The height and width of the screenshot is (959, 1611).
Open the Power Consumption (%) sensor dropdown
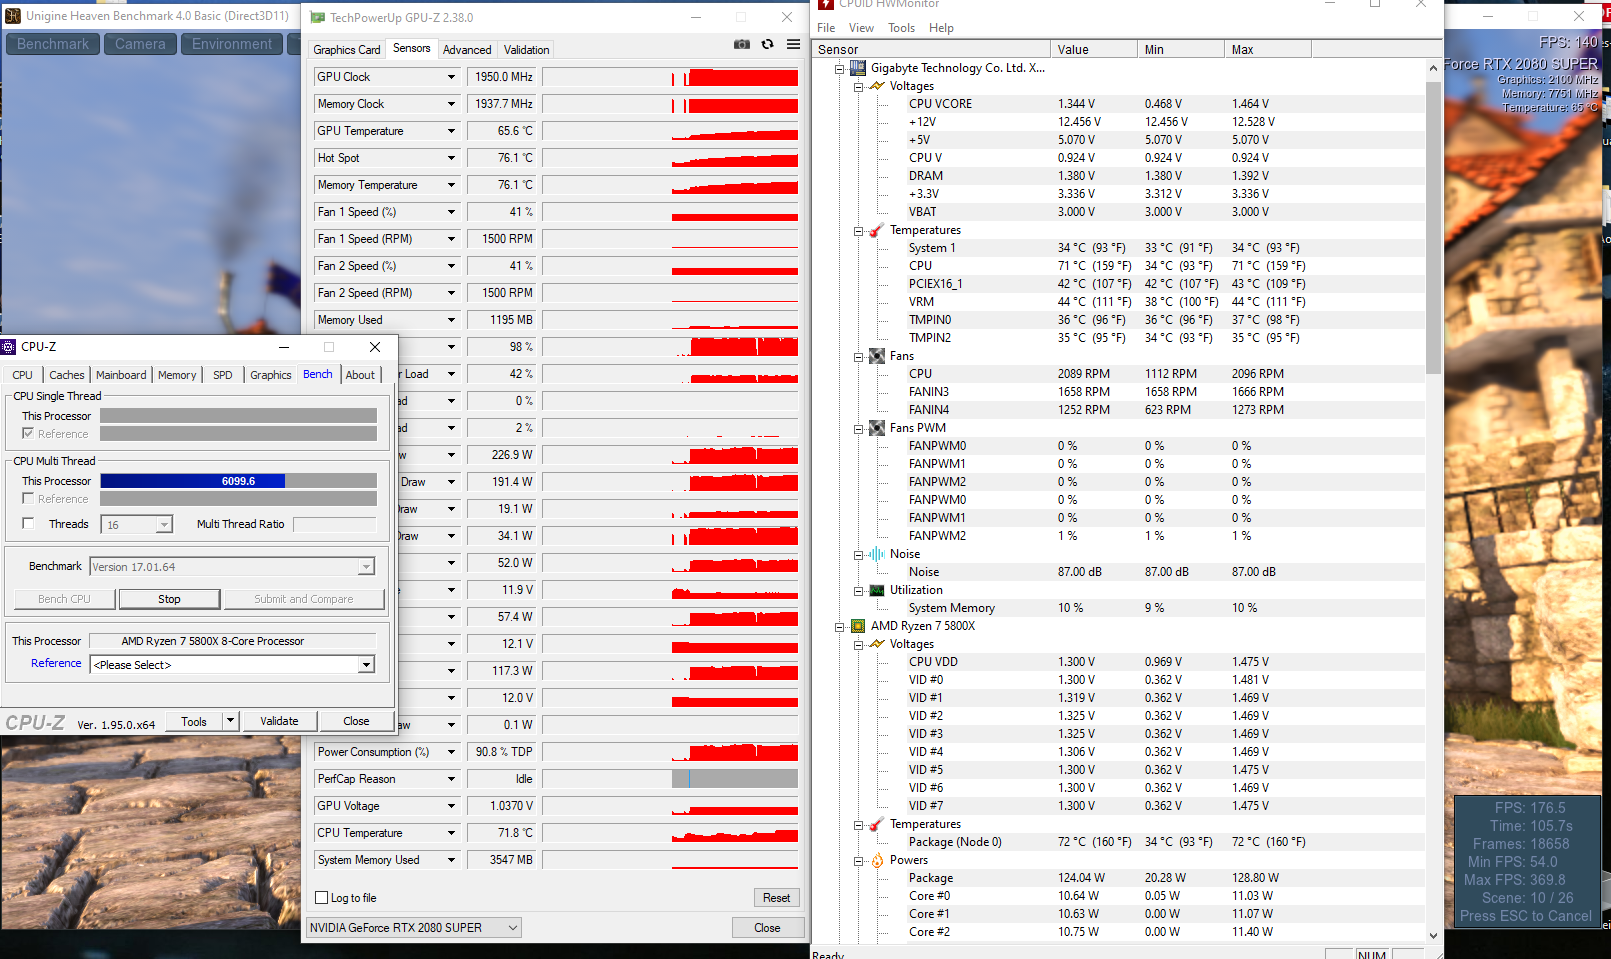451,752
